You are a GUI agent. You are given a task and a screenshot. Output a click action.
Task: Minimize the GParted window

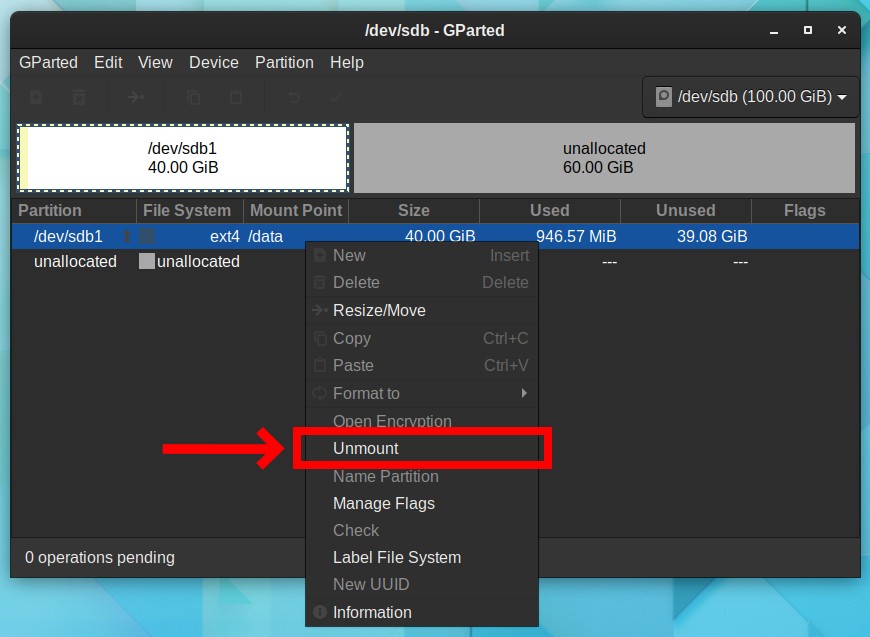point(774,31)
